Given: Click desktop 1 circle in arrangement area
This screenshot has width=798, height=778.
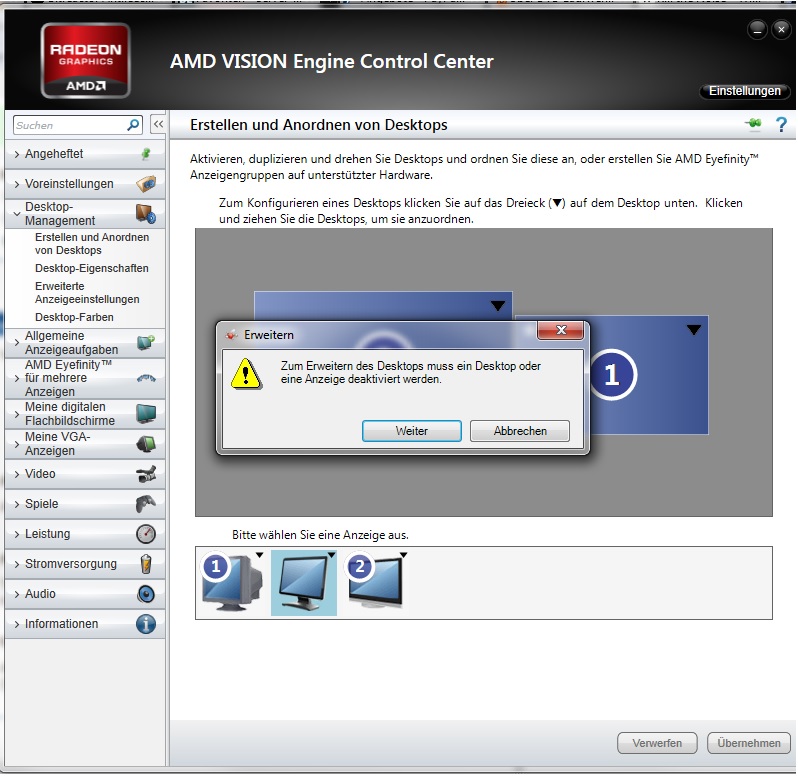Looking at the screenshot, I should point(612,375).
